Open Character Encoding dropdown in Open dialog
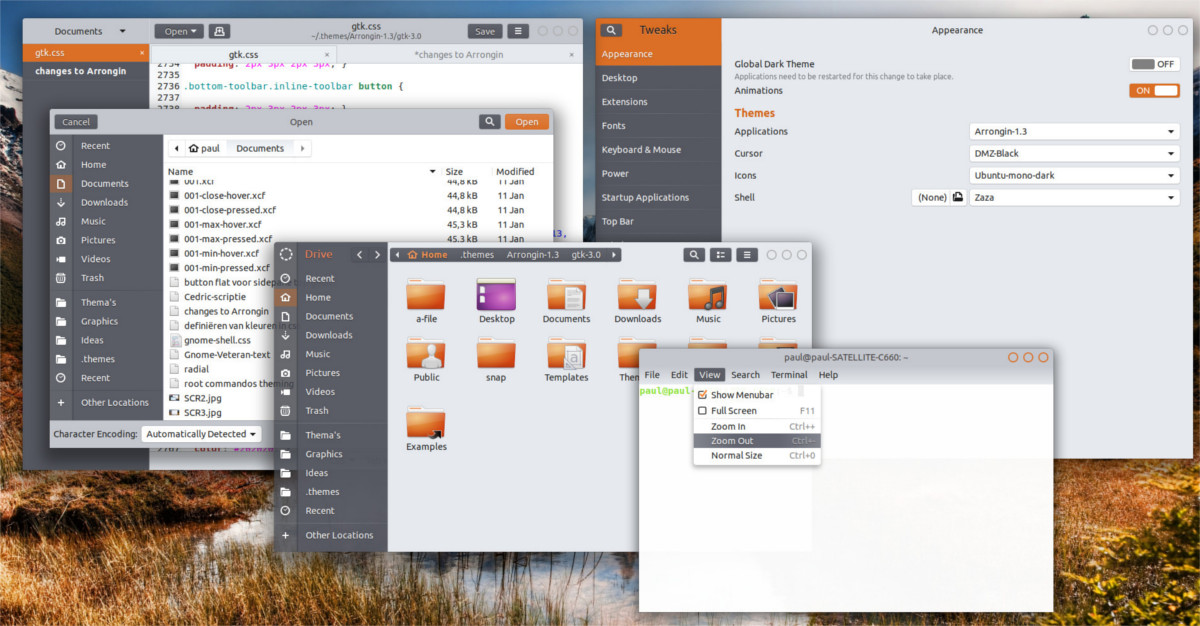The width and height of the screenshot is (1200, 626). coord(201,434)
